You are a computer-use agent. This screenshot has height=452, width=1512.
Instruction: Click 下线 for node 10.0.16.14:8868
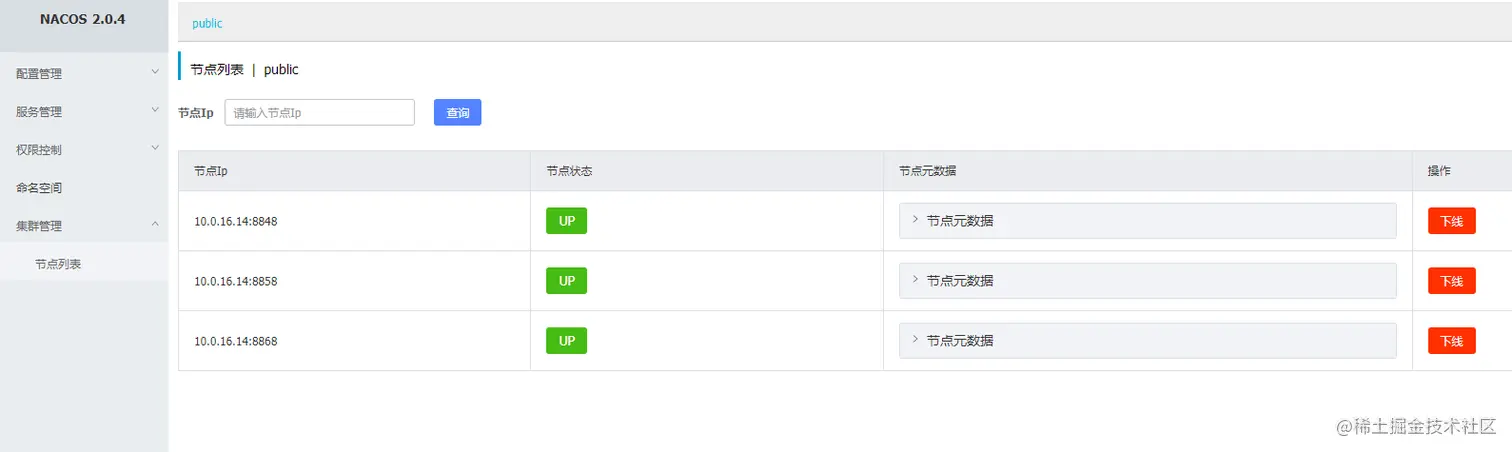coord(1451,341)
